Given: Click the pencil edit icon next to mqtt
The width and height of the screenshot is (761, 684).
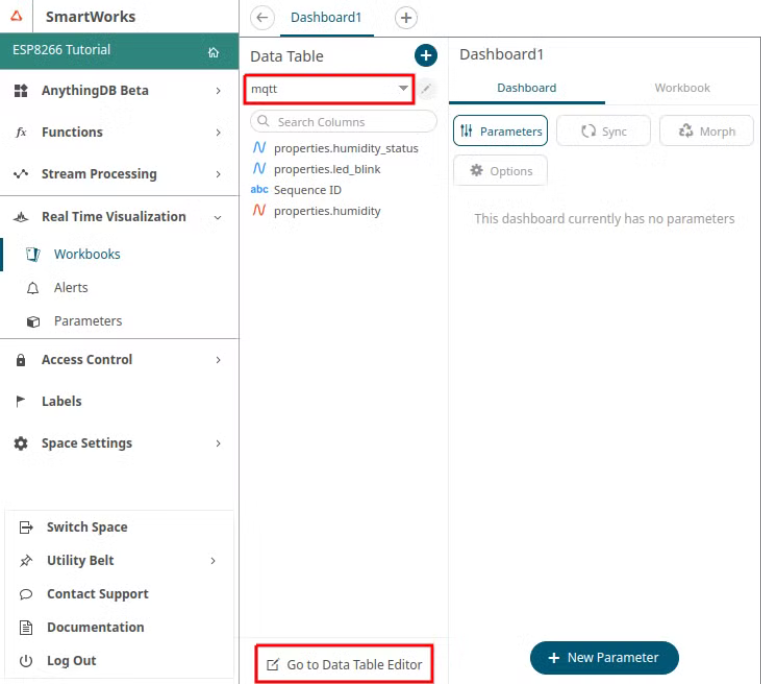Looking at the screenshot, I should click(x=427, y=89).
